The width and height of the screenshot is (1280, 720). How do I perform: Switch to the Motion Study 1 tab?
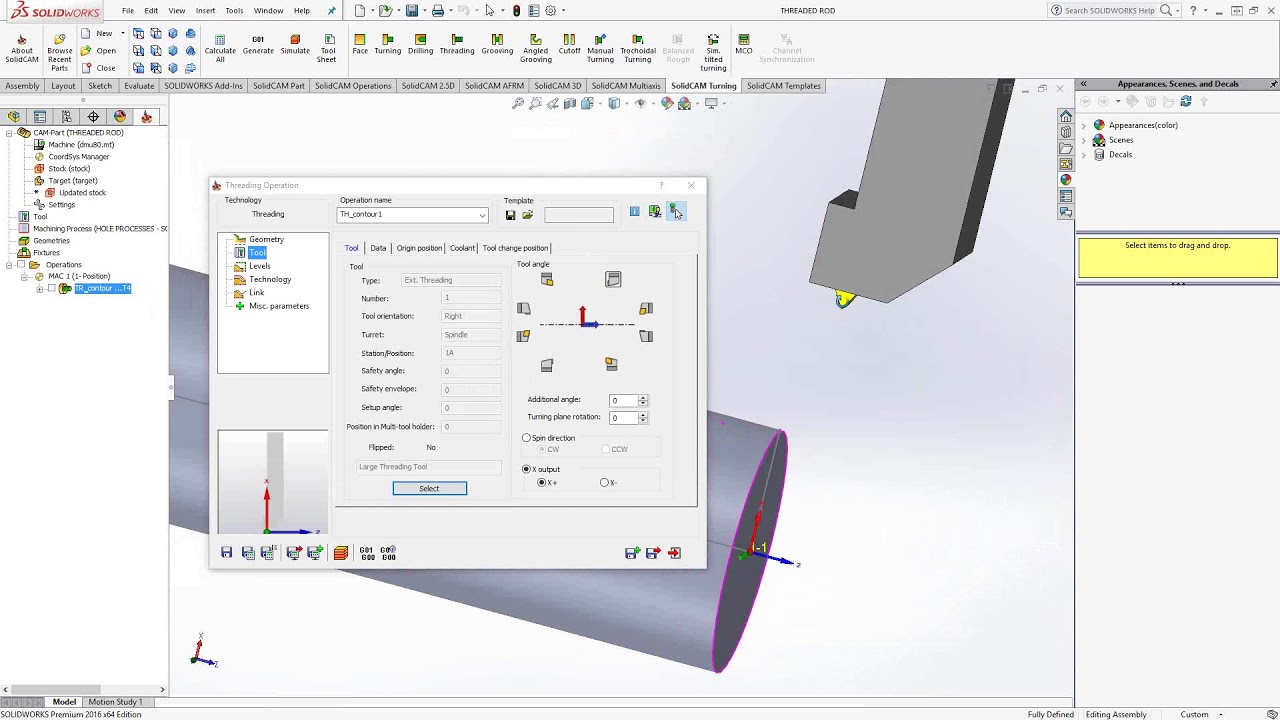[x=115, y=702]
